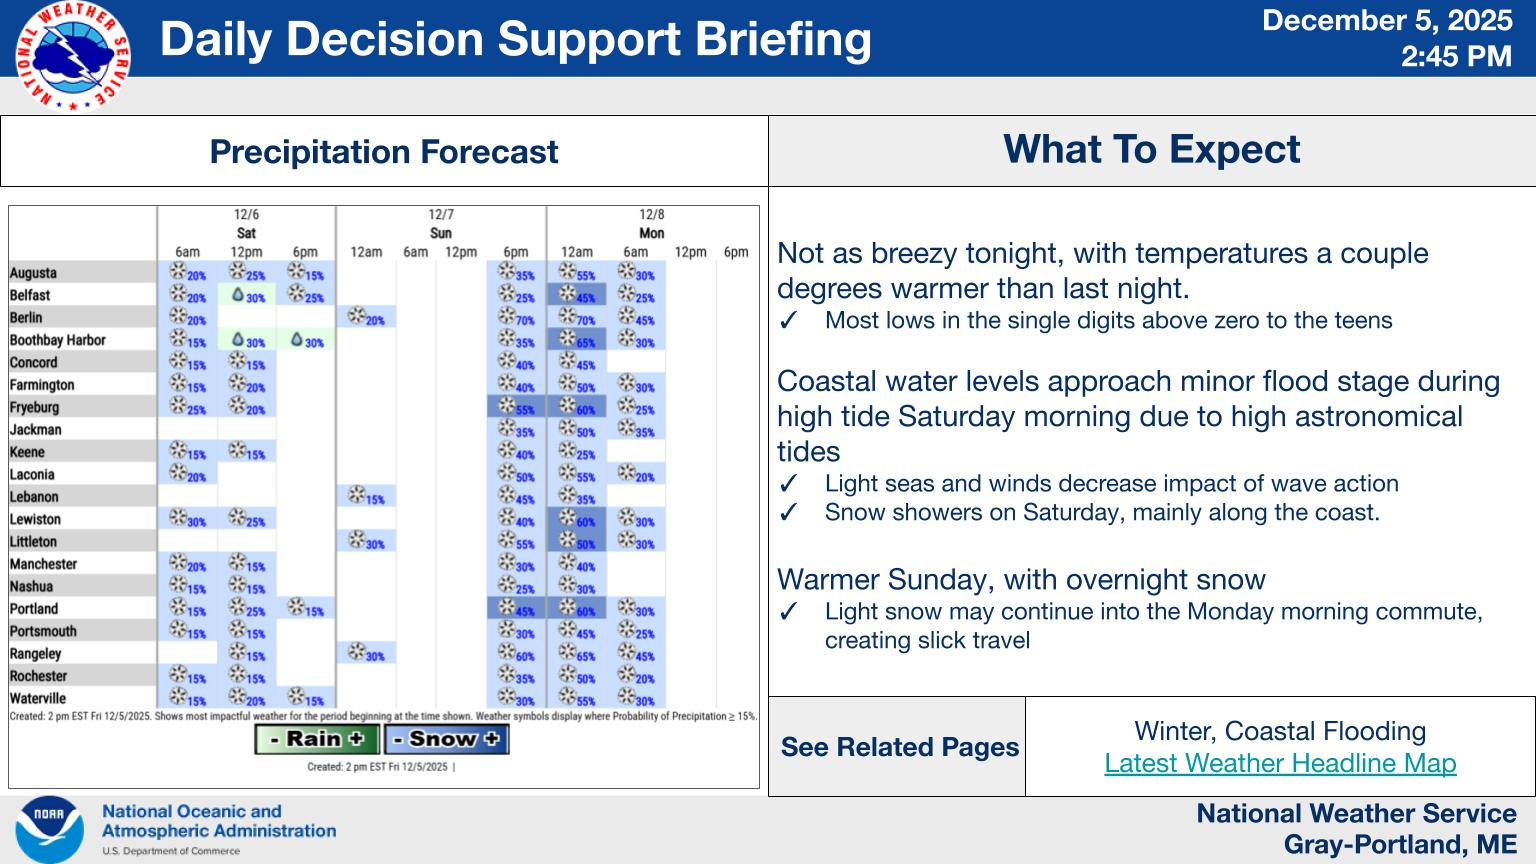Click the National Weather Service logo
Image resolution: width=1536 pixels, height=864 pixels.
pyautogui.click(x=73, y=56)
